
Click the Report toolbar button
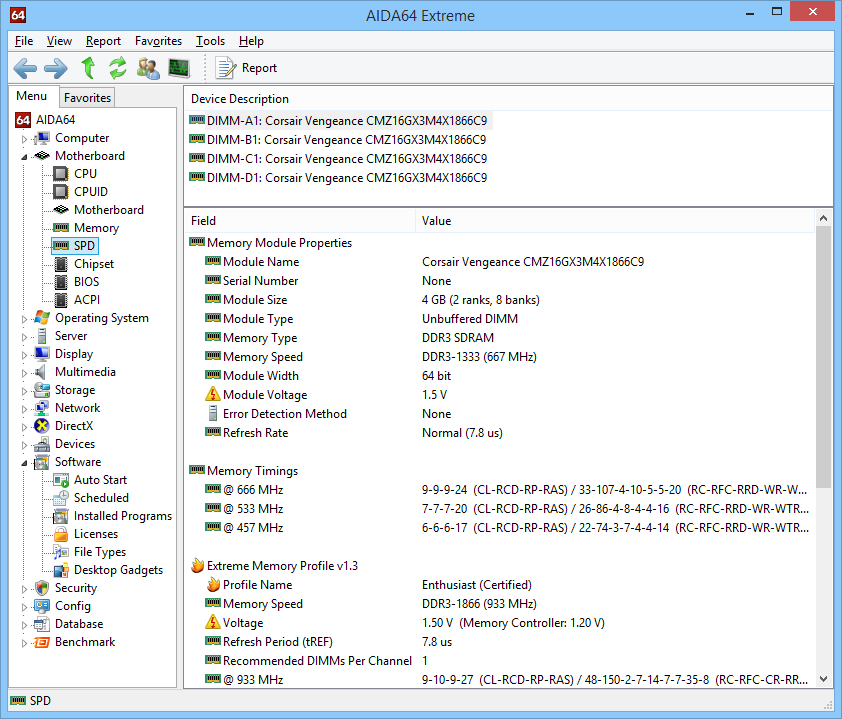point(247,68)
